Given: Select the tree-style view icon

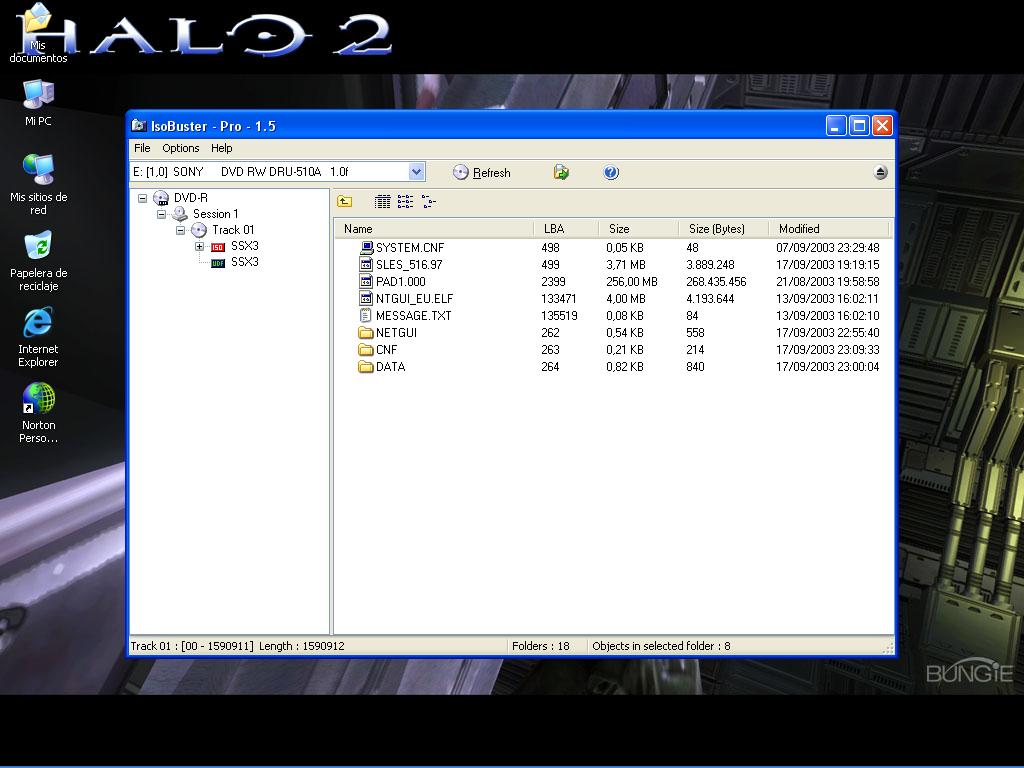Looking at the screenshot, I should 428,202.
